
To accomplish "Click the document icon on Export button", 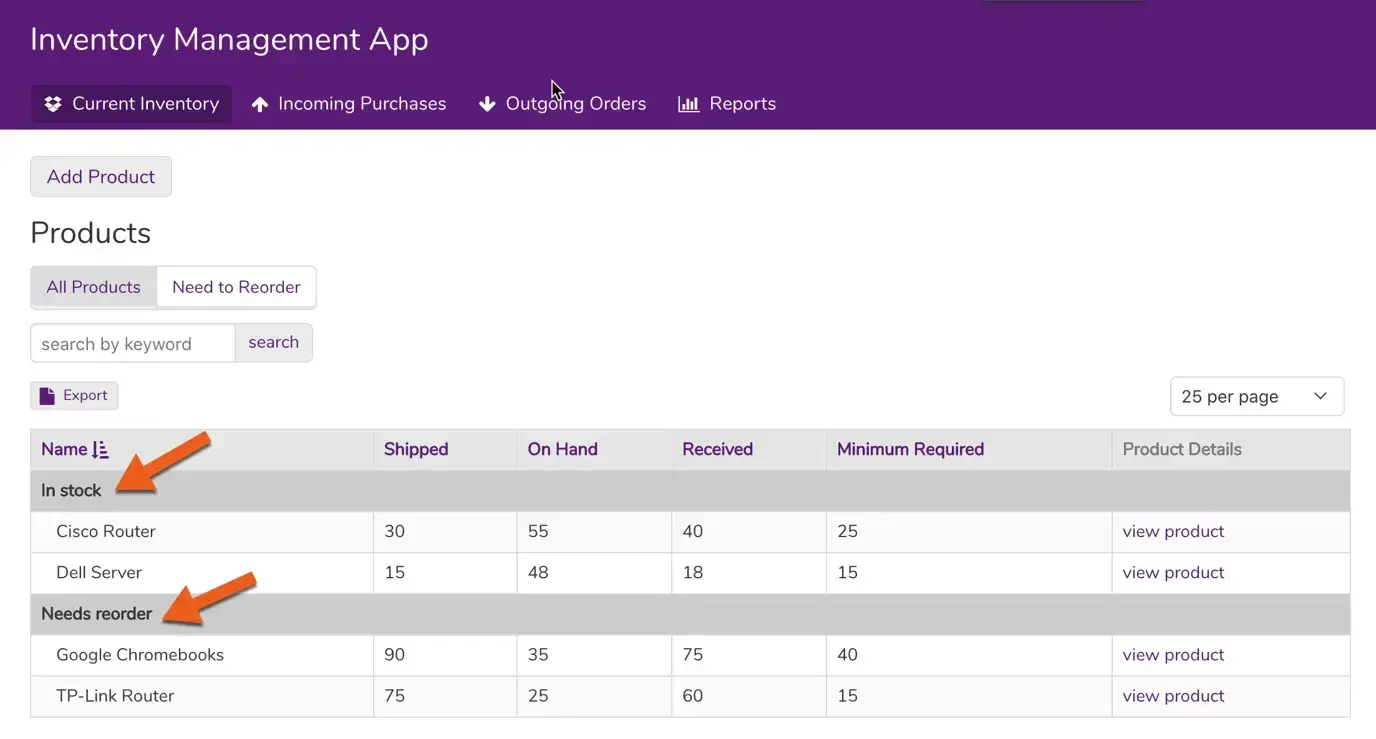I will pos(47,396).
